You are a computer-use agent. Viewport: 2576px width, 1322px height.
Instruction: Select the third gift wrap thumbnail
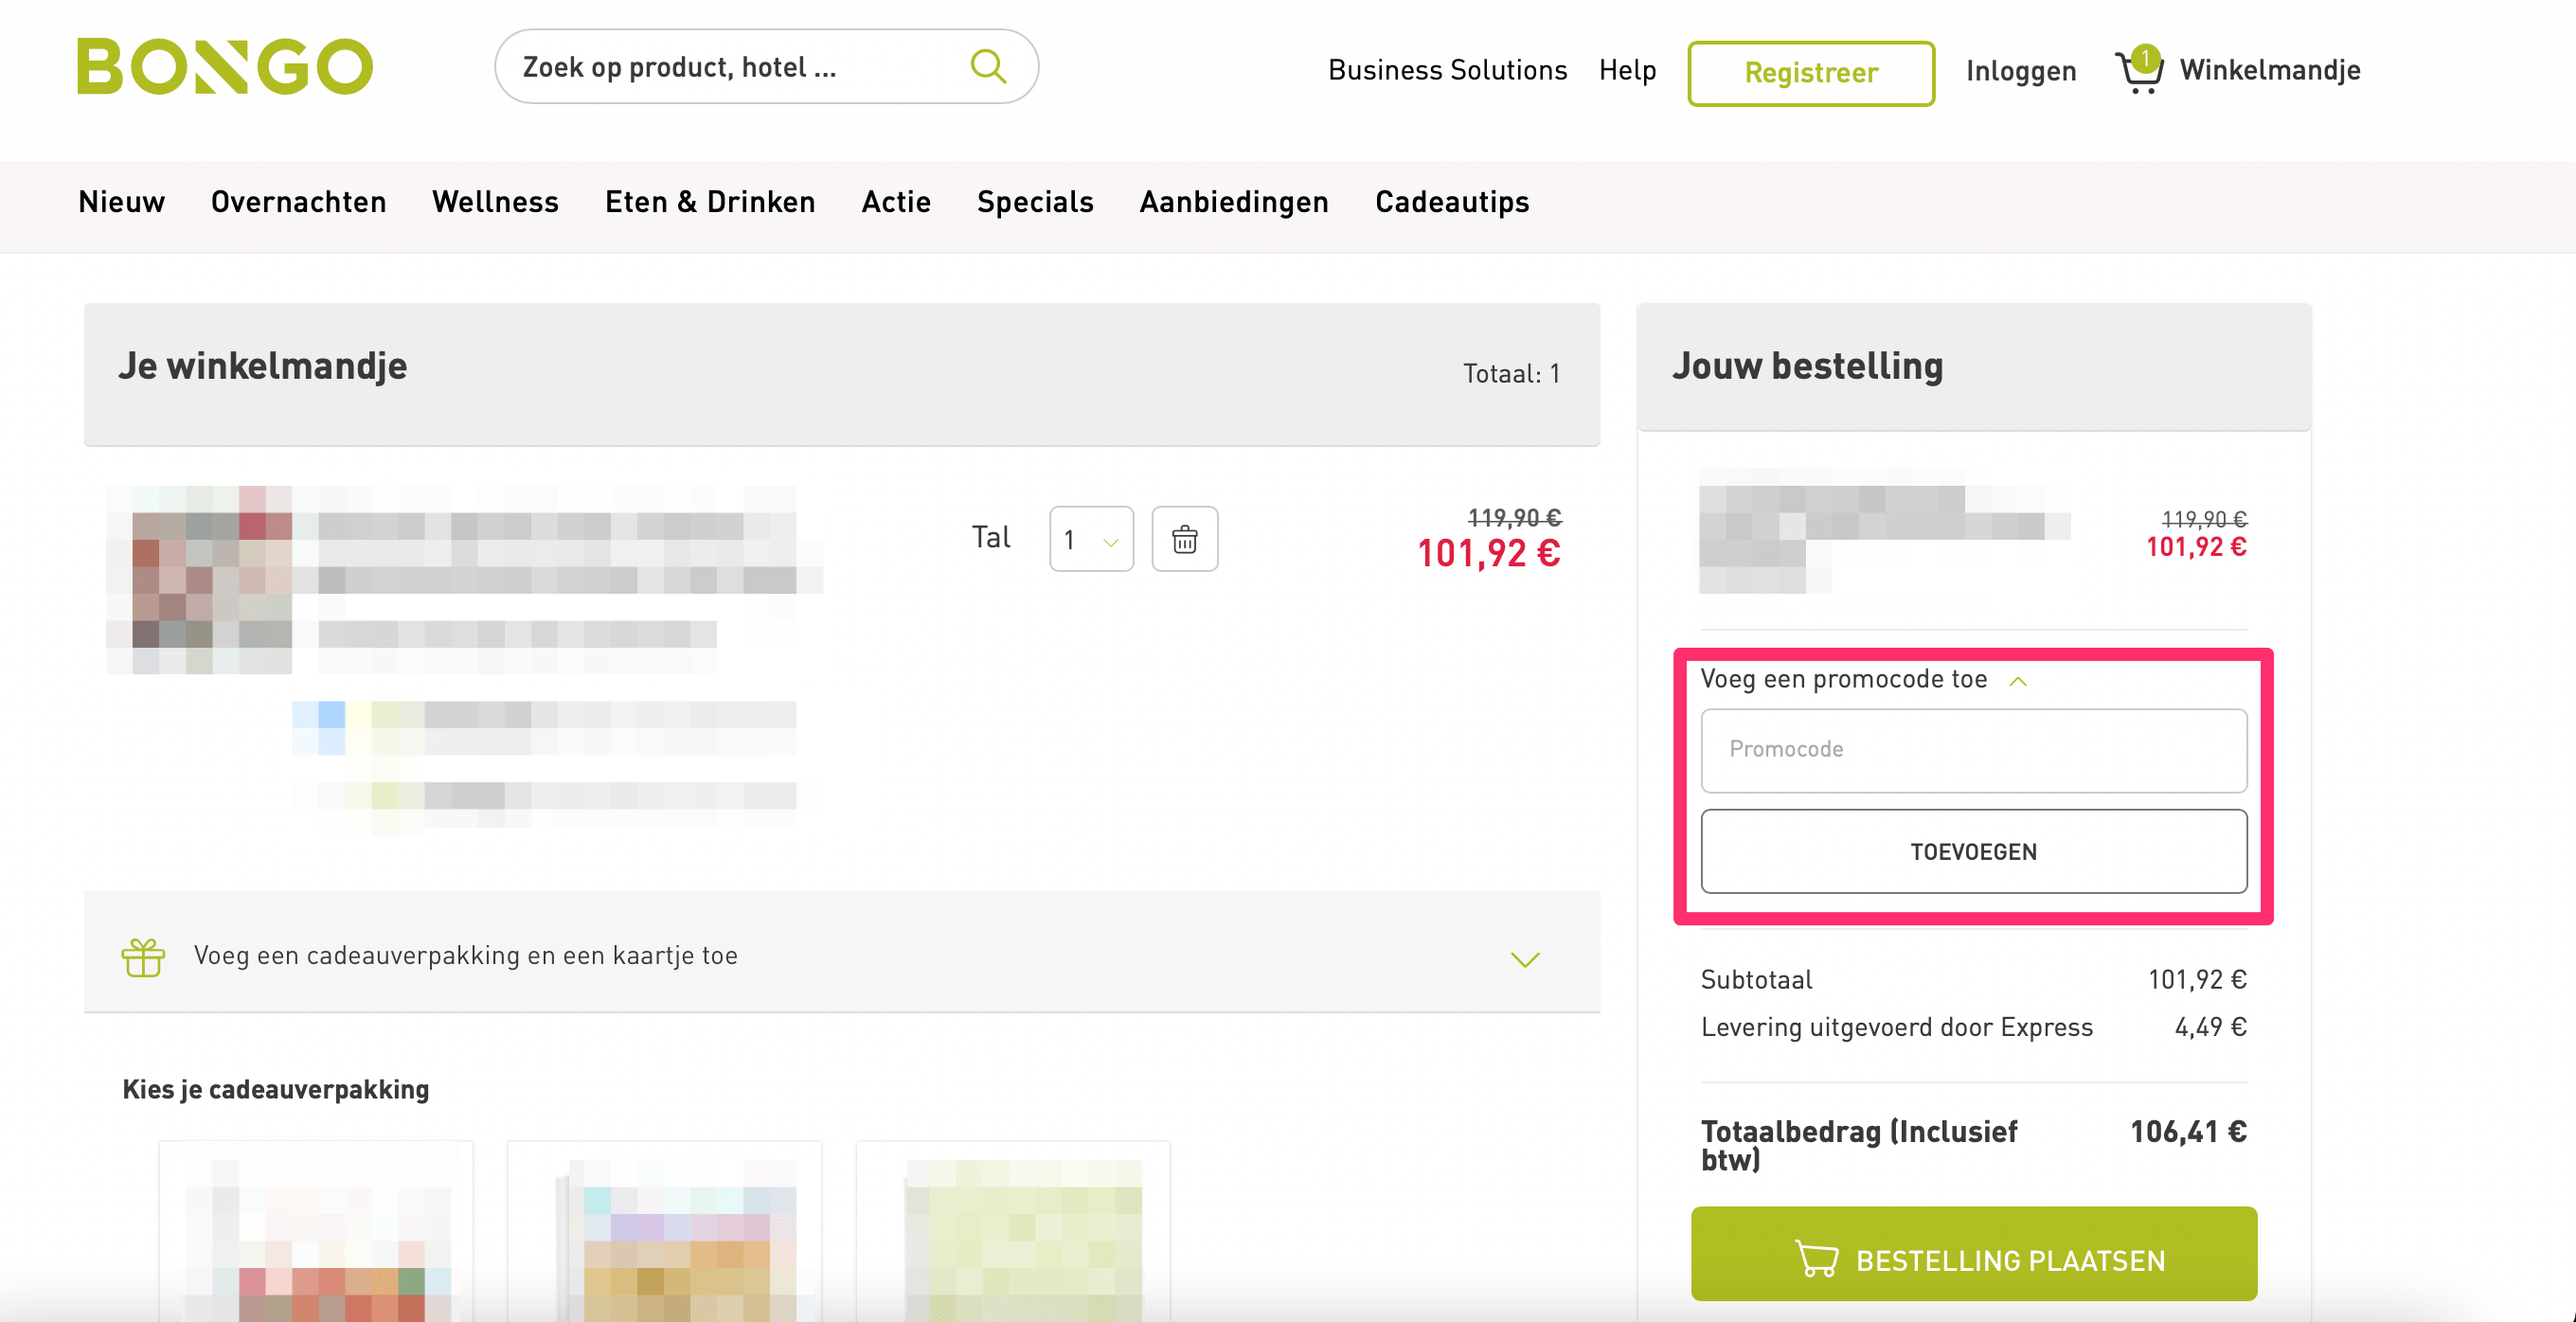click(x=1013, y=1232)
